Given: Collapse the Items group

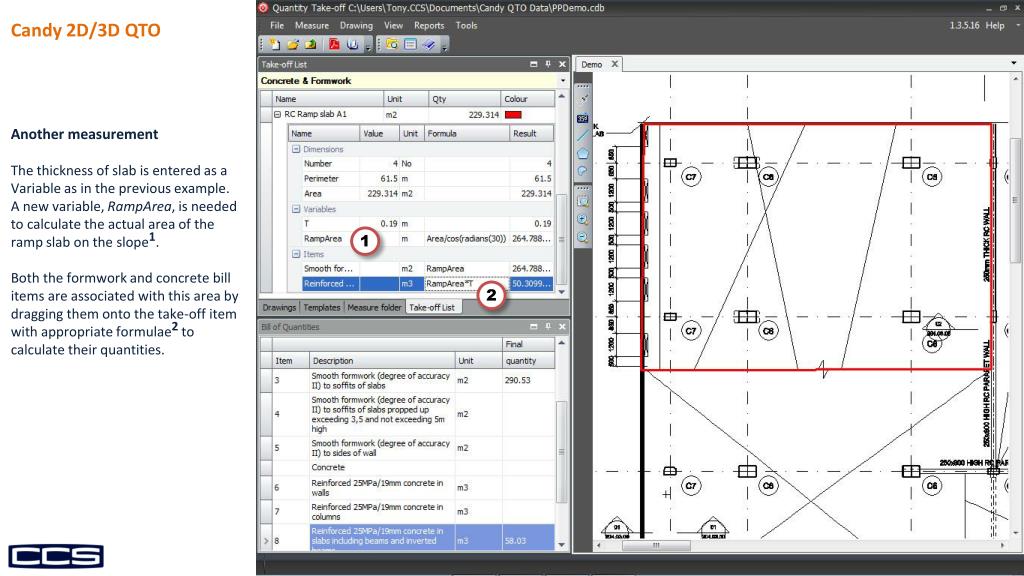Looking at the screenshot, I should 296,254.
